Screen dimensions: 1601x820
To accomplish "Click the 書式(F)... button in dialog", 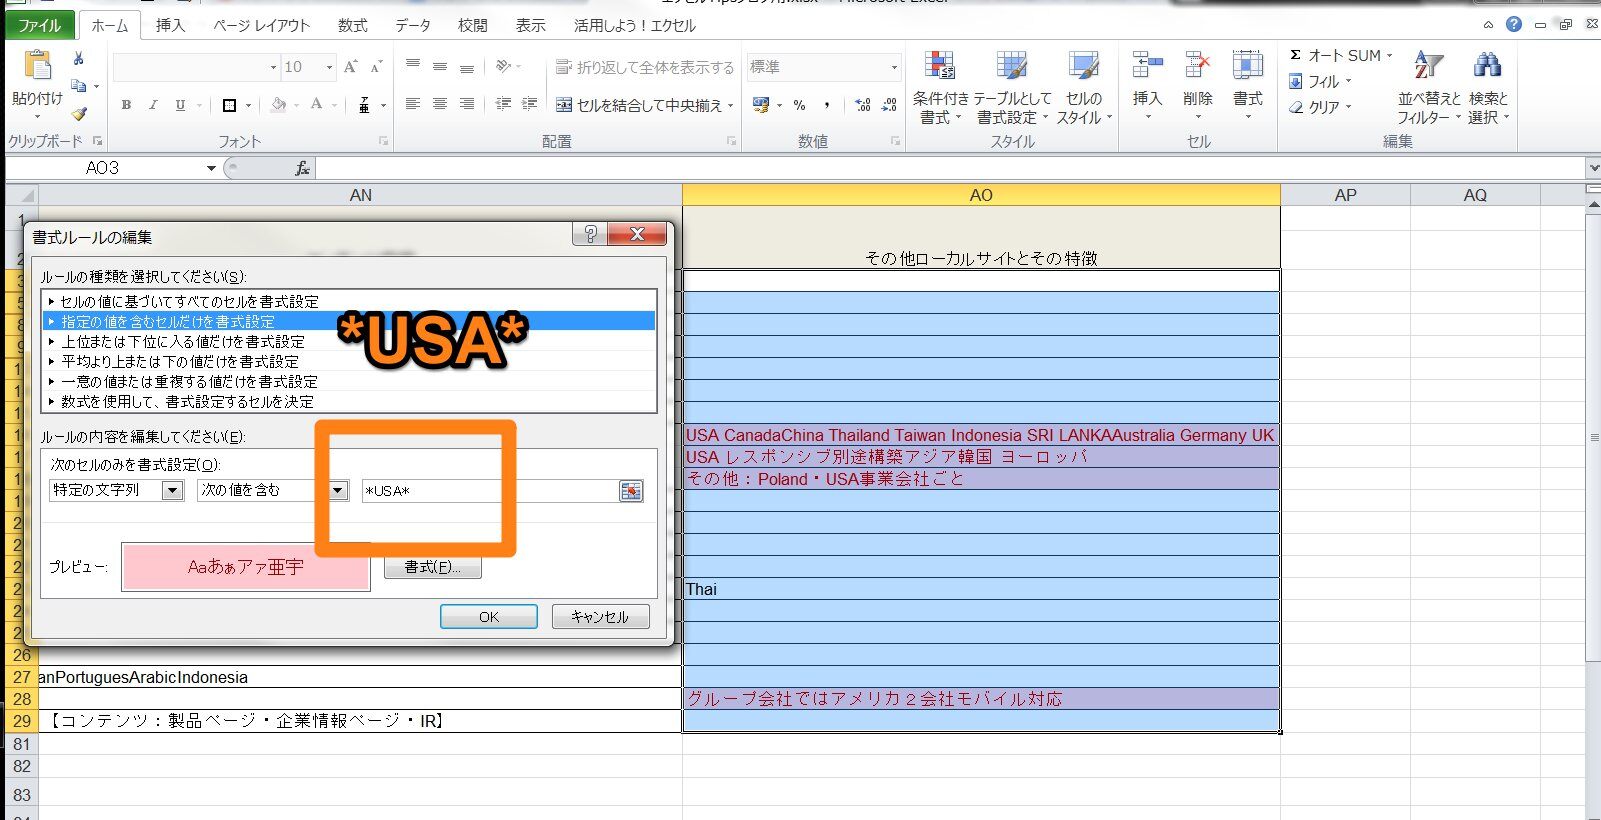I will tap(432, 567).
